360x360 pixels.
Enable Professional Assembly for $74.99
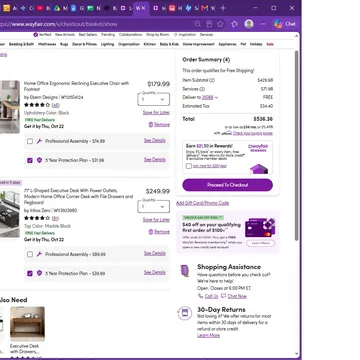point(30,141)
